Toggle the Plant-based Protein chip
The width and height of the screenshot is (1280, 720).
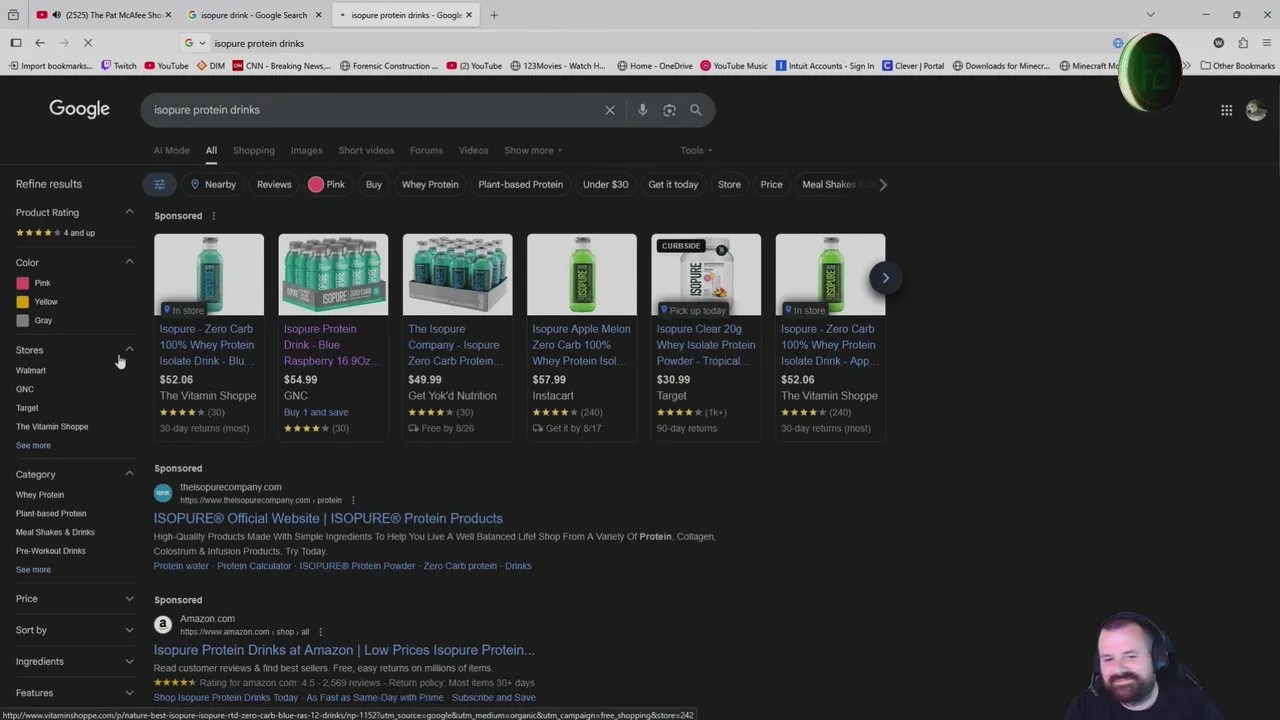pos(520,184)
